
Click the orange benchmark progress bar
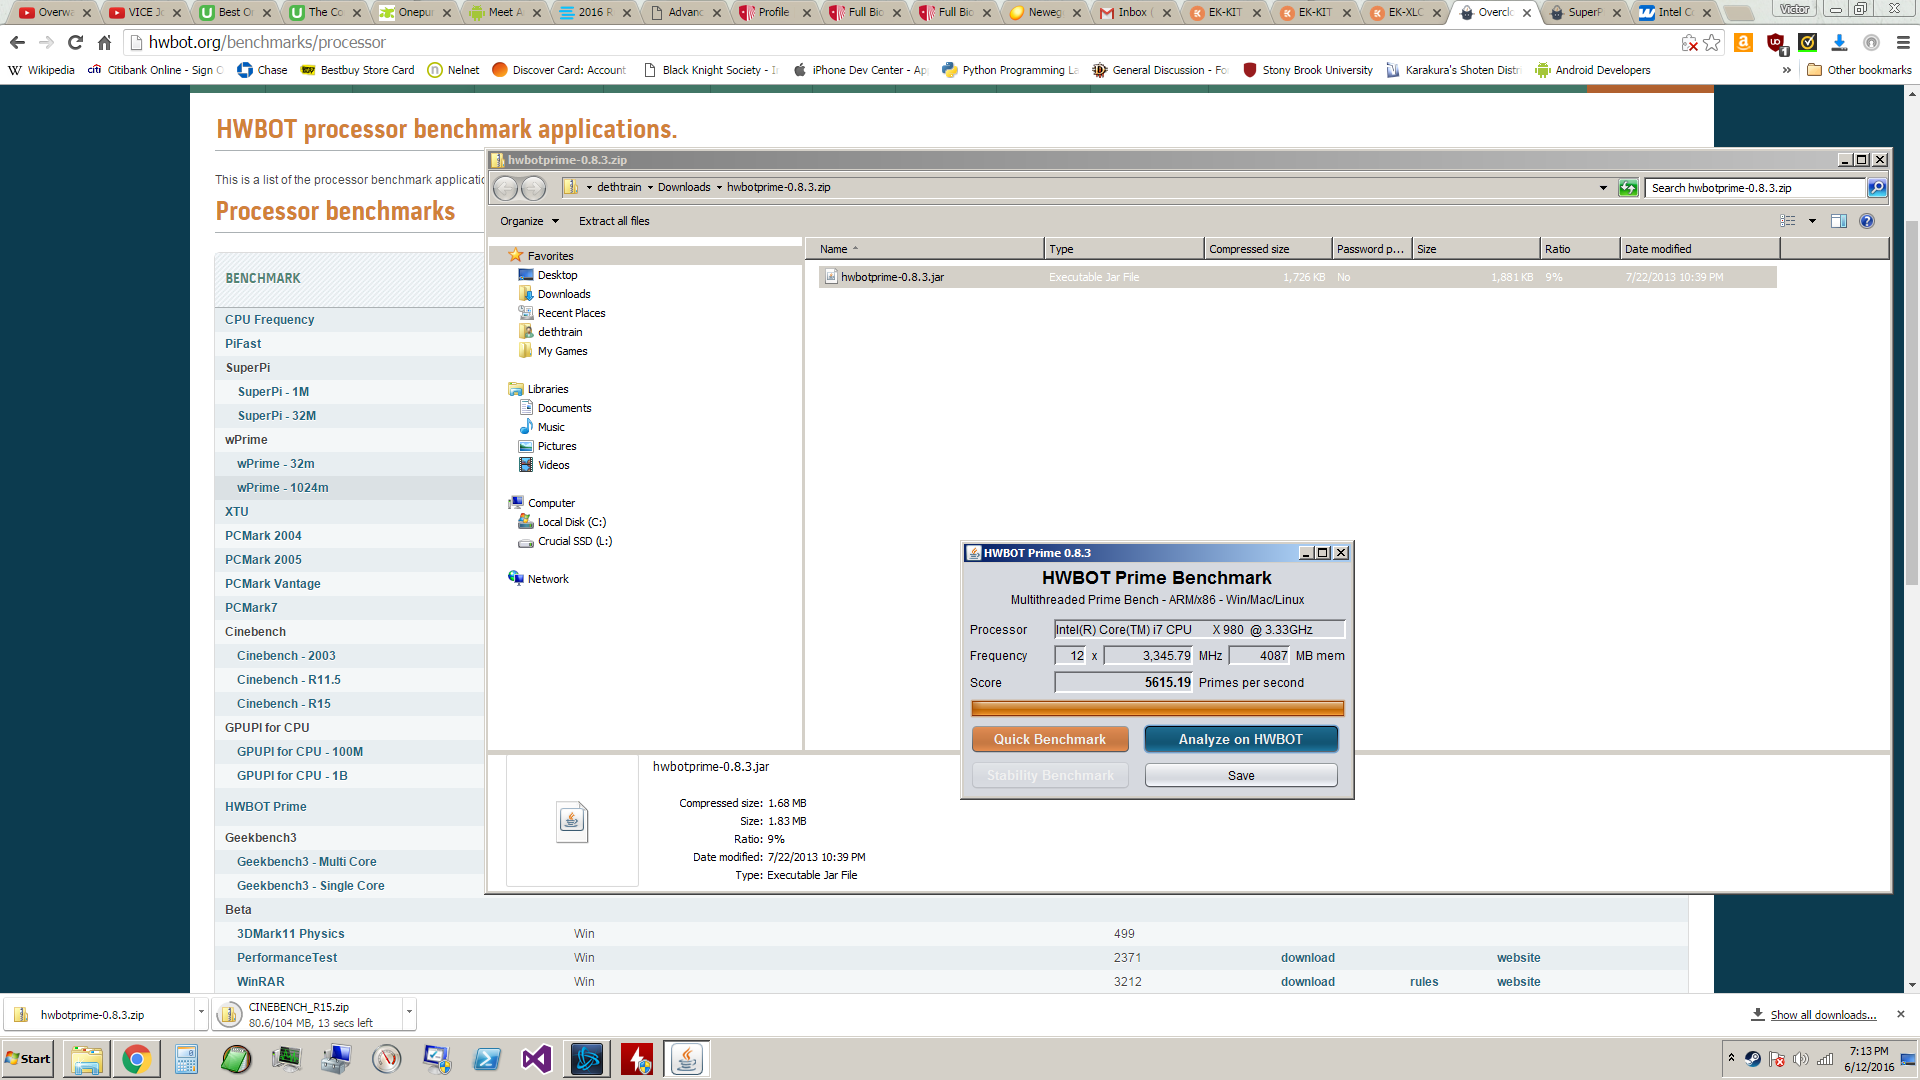1158,709
